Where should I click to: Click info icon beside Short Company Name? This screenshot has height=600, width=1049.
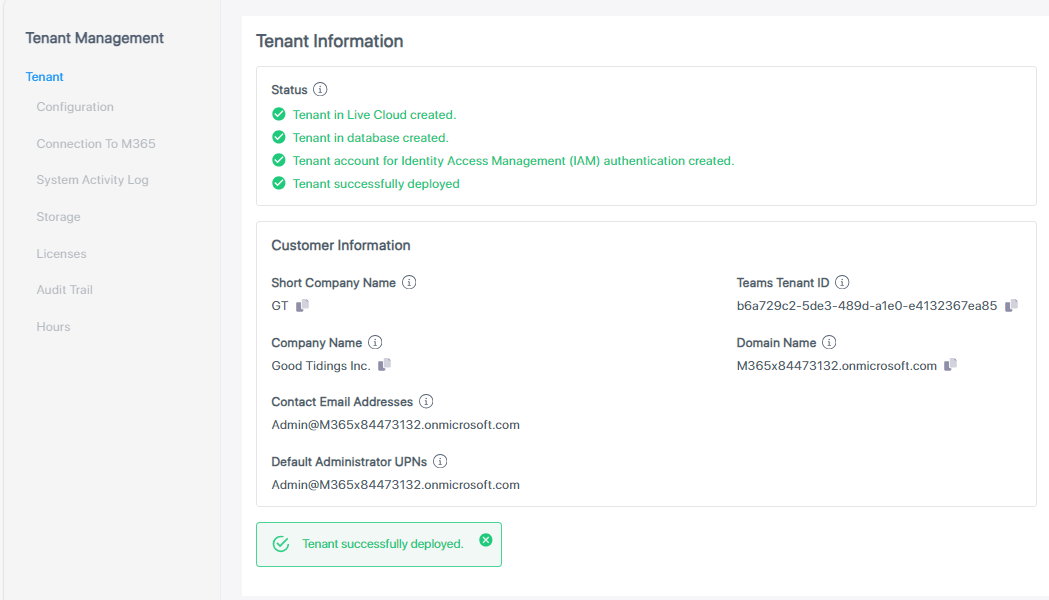click(x=409, y=283)
